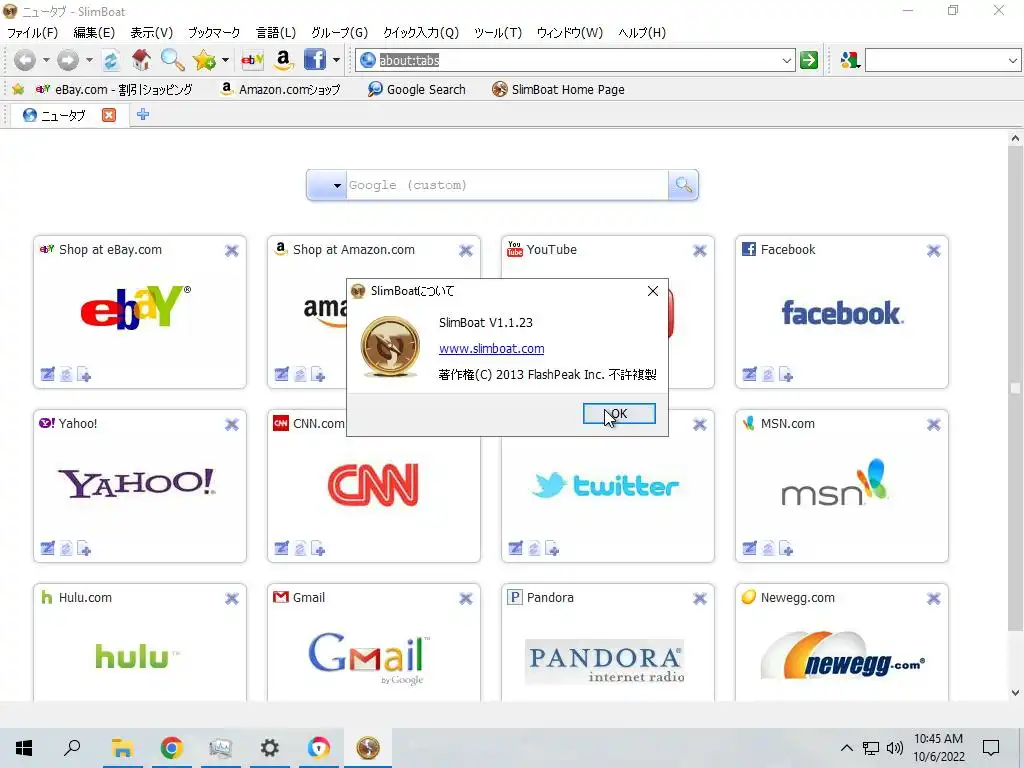
Task: Remove the Facebook tile
Action: pyautogui.click(x=934, y=251)
